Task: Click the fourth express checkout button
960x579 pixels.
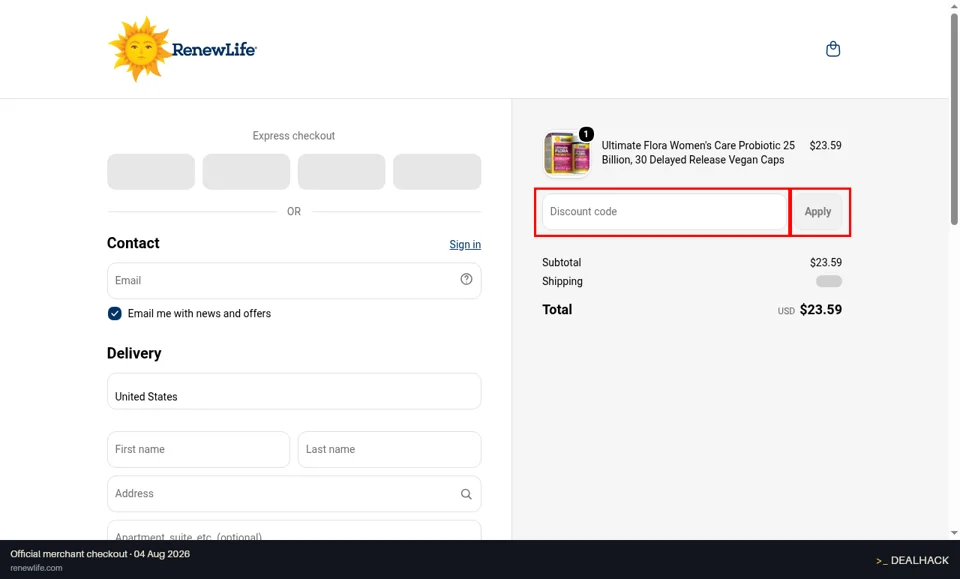Action: (437, 171)
